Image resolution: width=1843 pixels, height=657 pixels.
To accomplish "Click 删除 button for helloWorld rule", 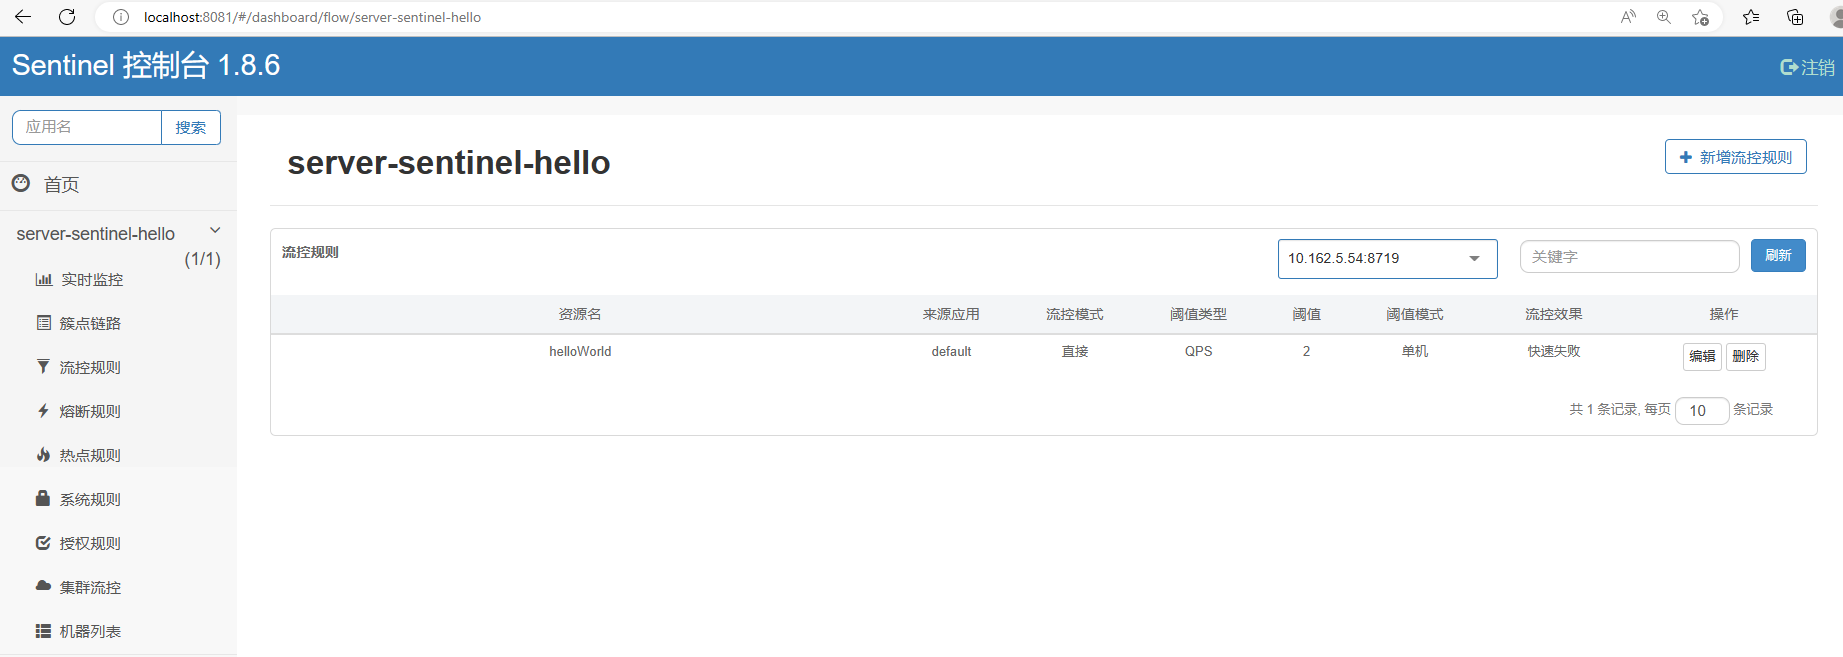I will coord(1745,356).
